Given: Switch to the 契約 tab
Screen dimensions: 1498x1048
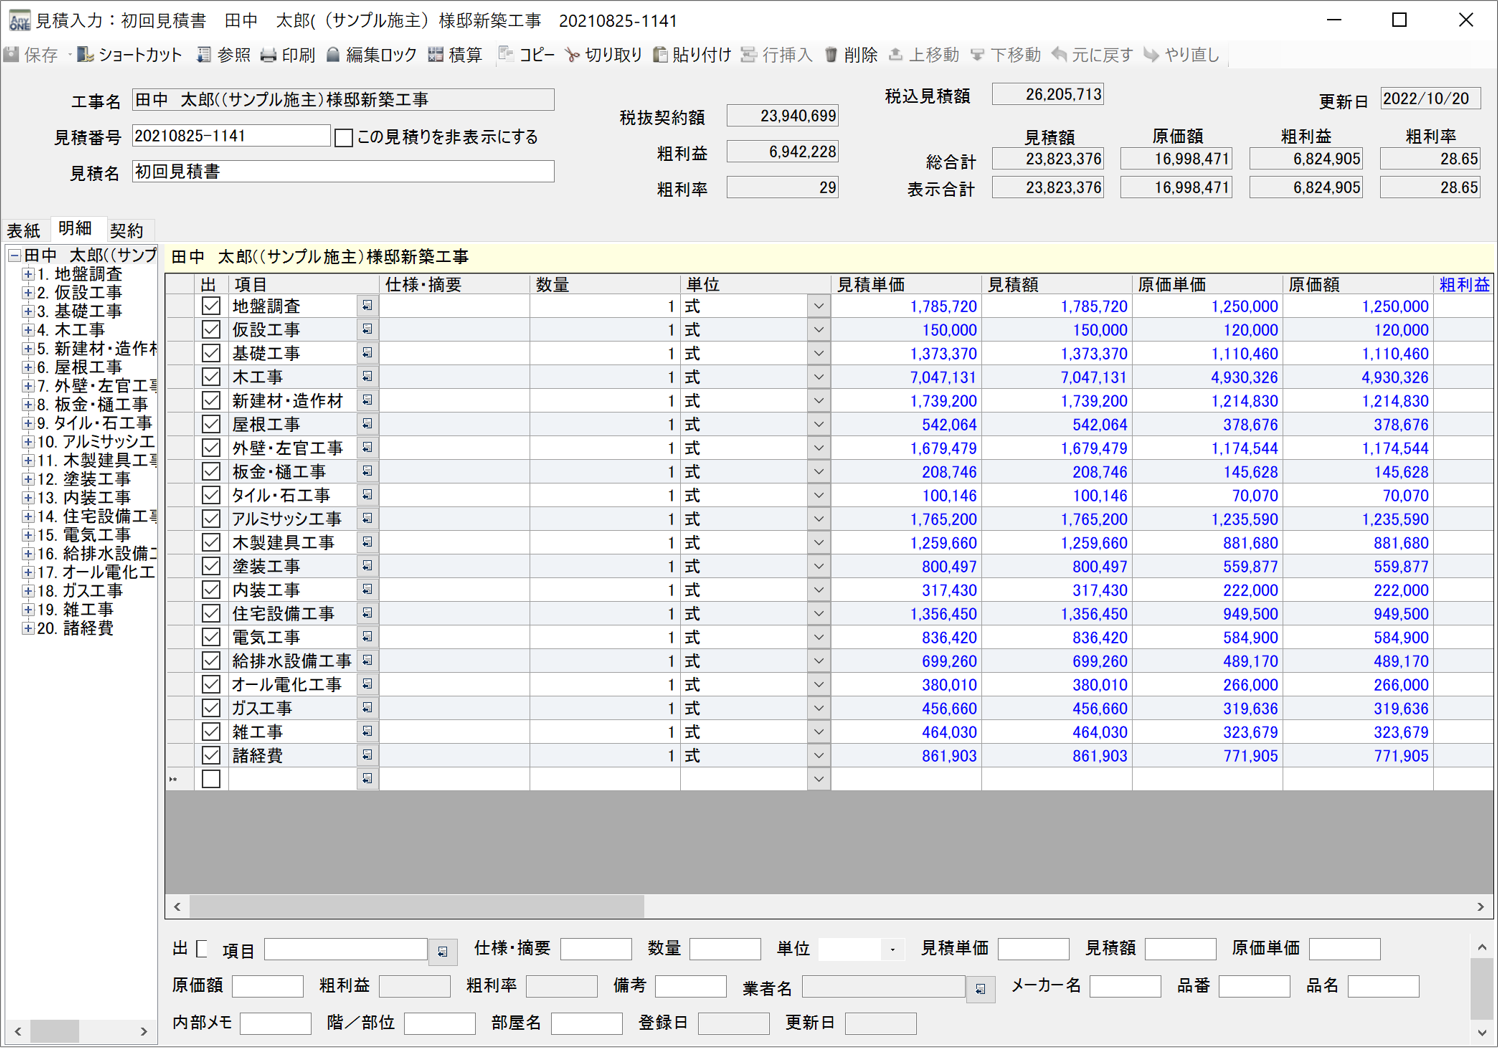Looking at the screenshot, I should click(x=127, y=230).
